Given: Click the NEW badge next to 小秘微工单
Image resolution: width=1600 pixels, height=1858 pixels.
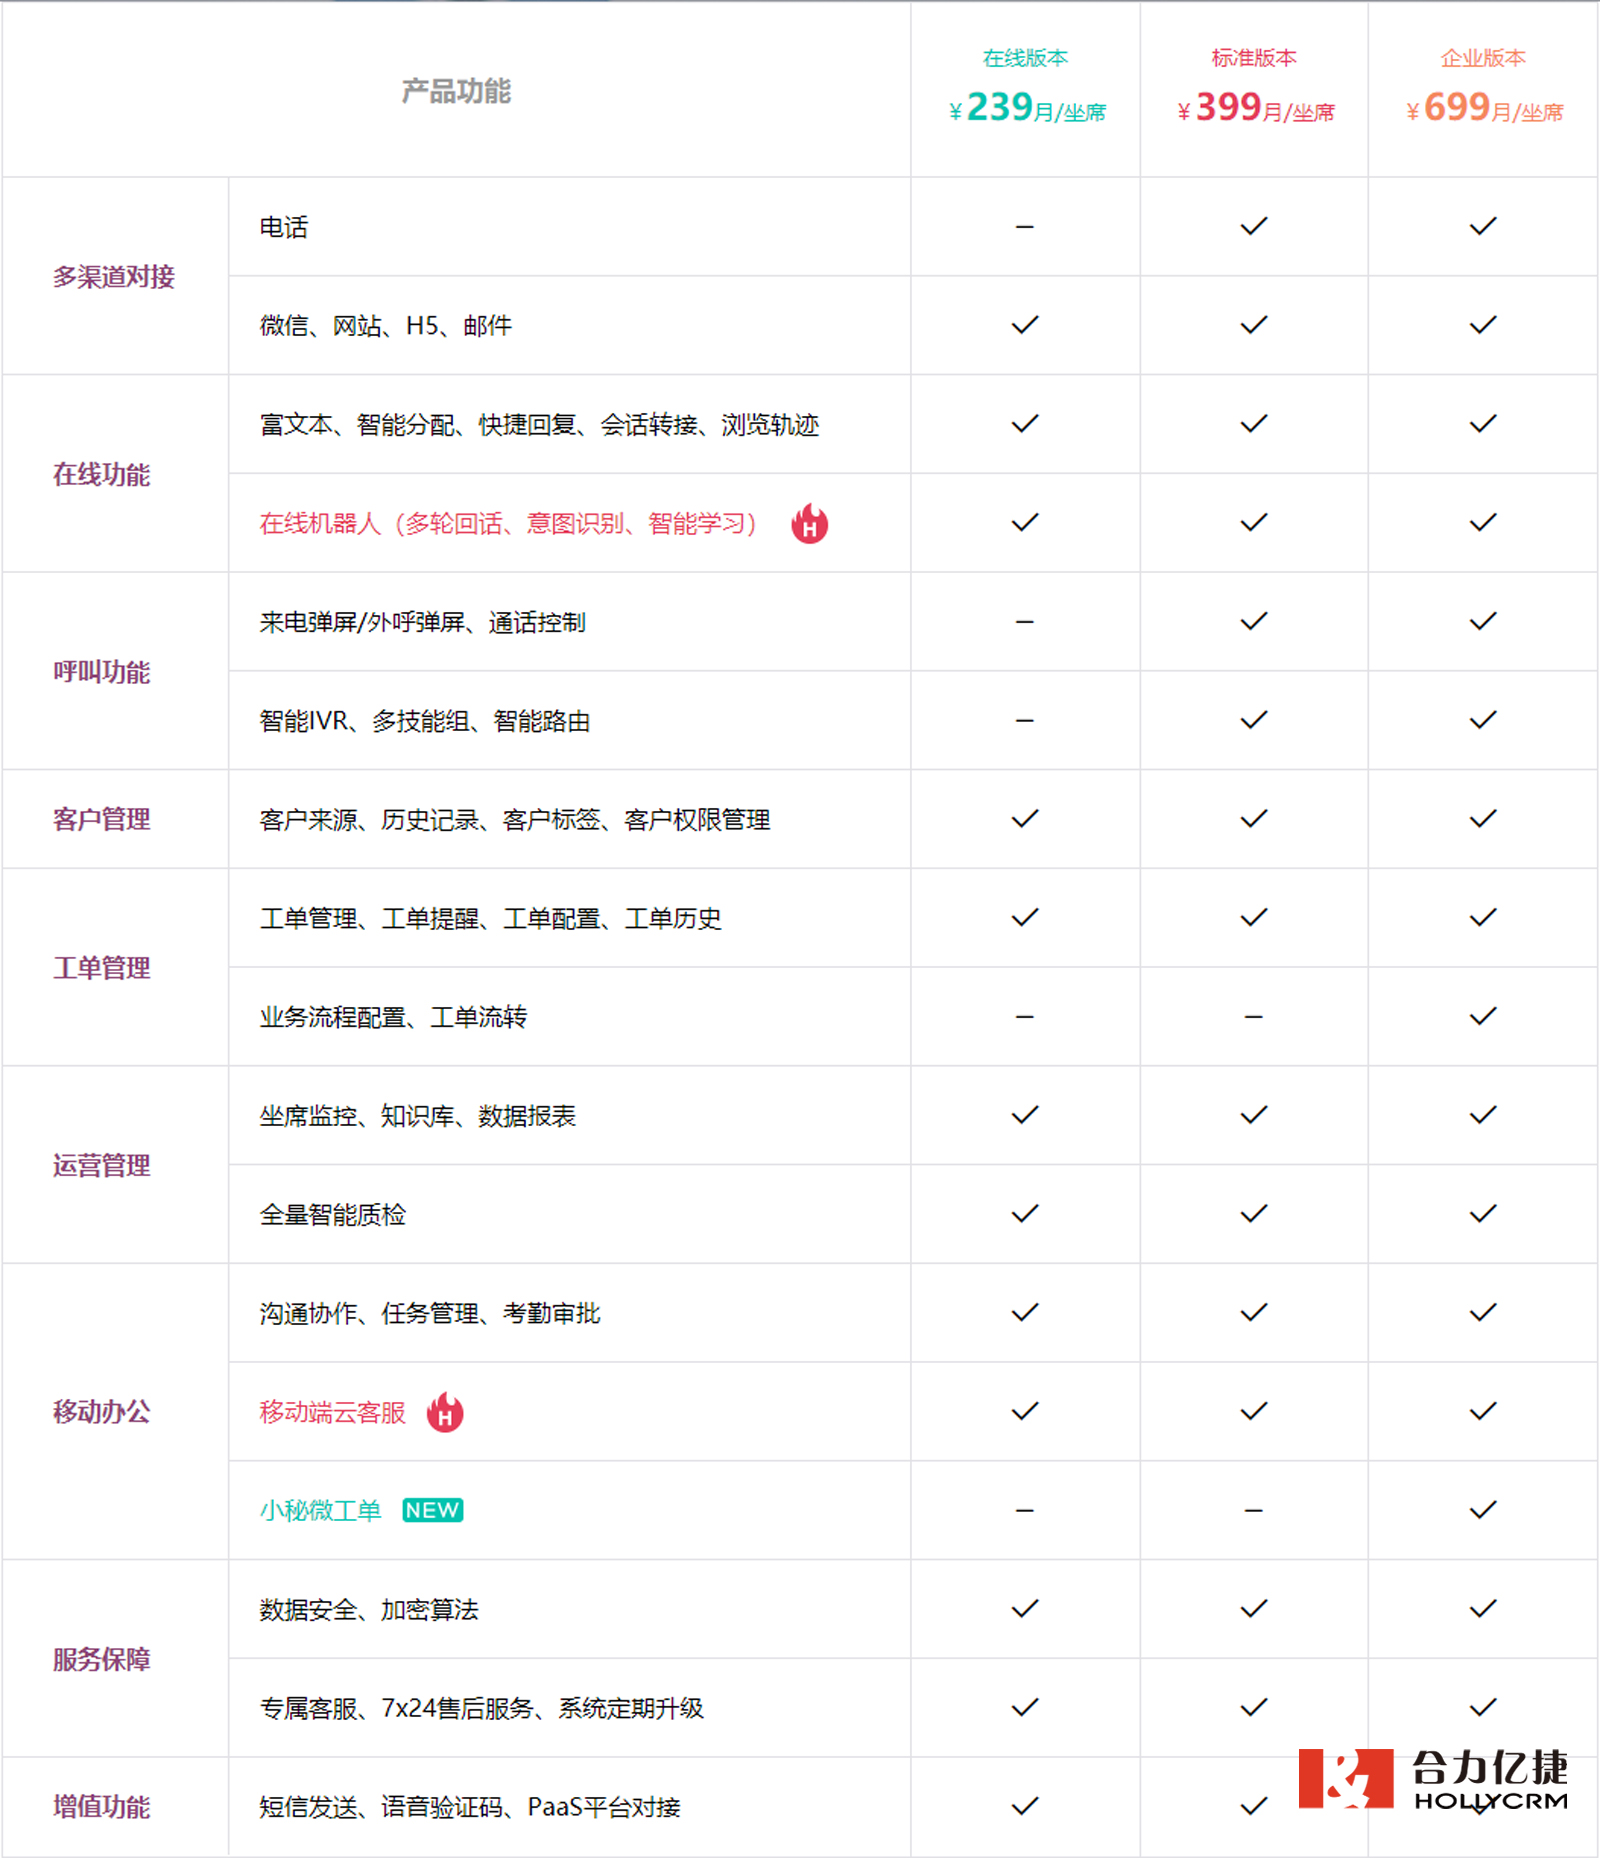Looking at the screenshot, I should 432,1510.
